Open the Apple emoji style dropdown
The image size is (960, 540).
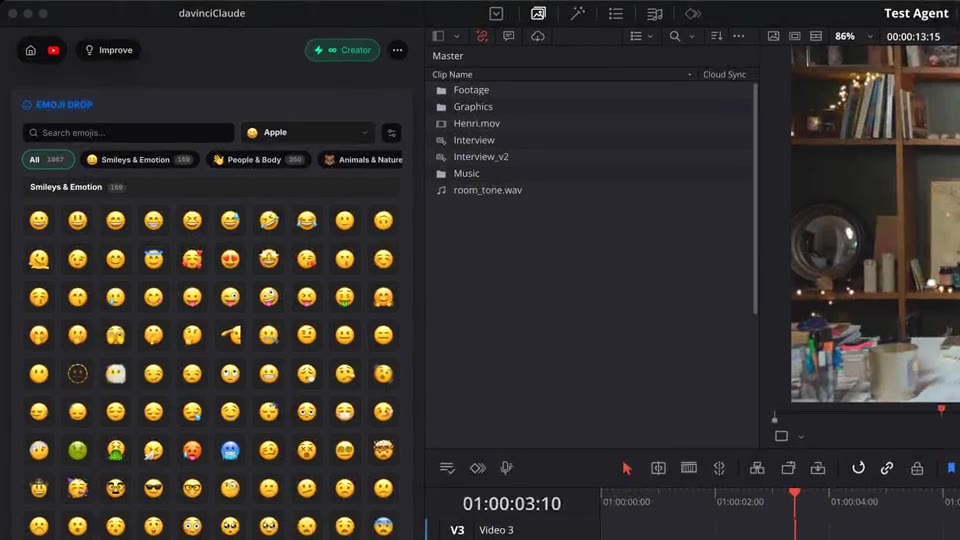307,132
